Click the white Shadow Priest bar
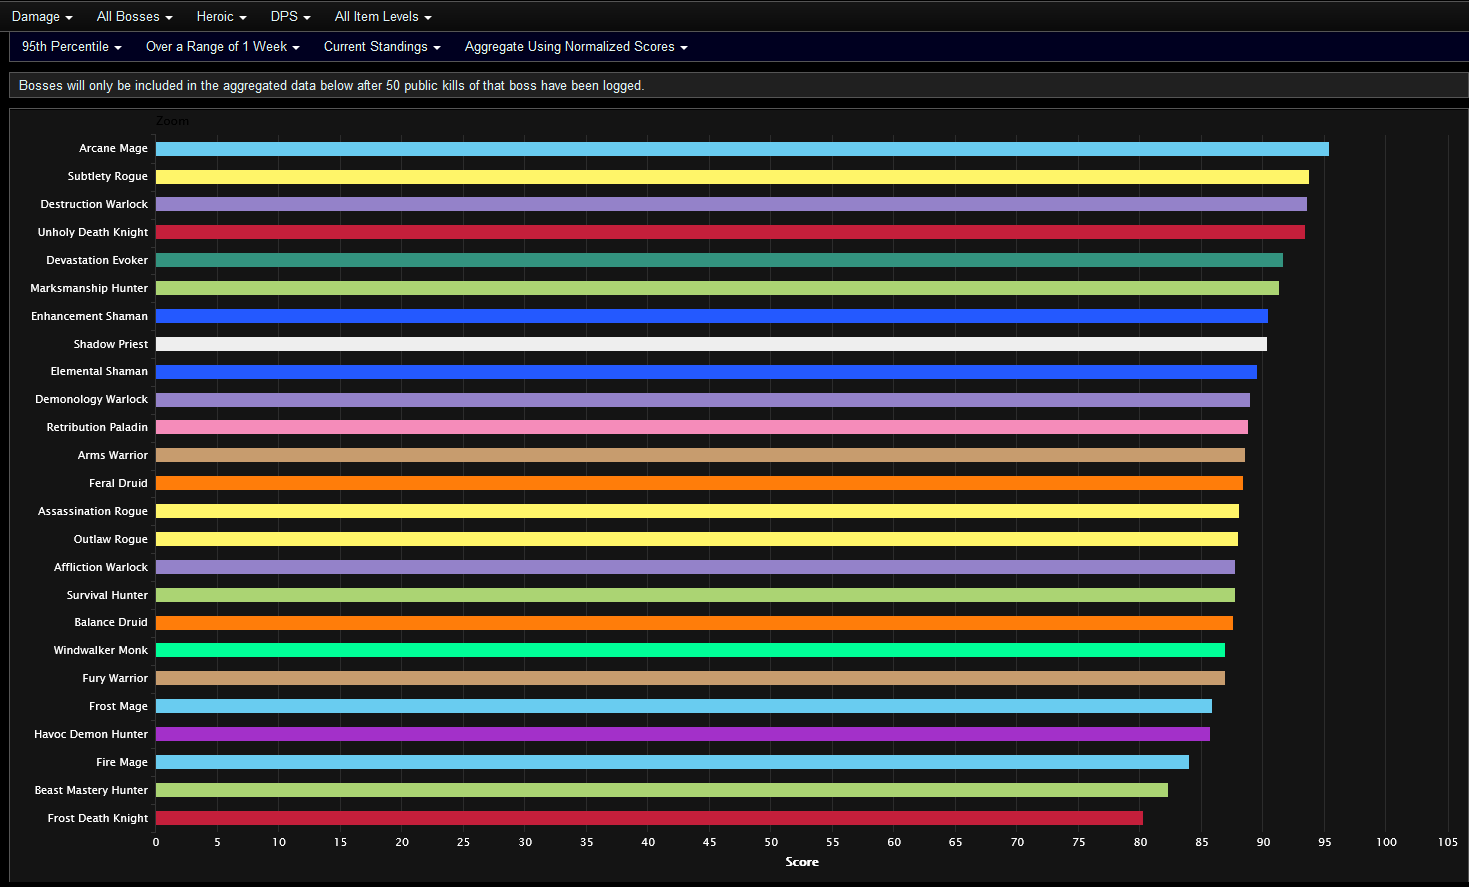The width and height of the screenshot is (1469, 887). [x=710, y=344]
